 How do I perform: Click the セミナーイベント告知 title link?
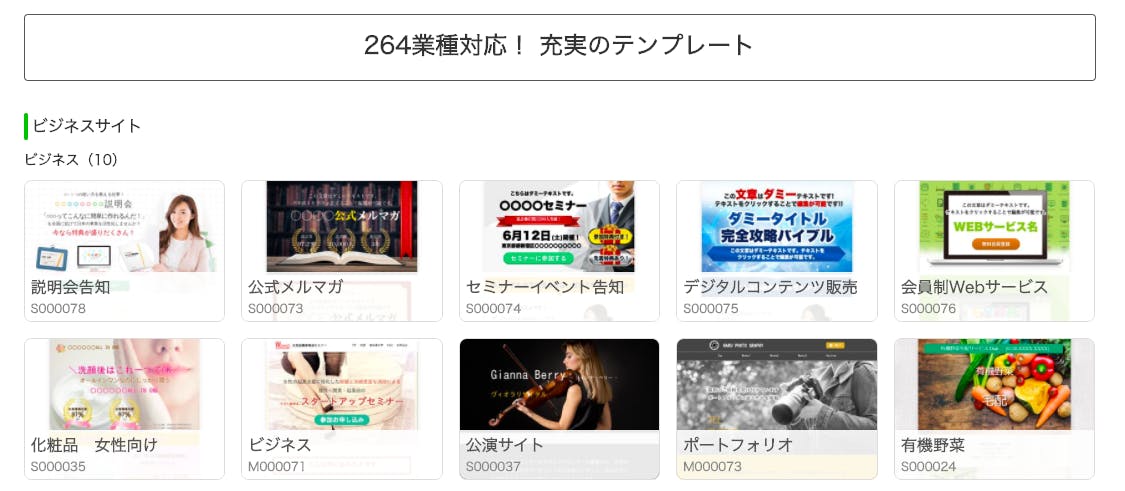click(x=545, y=287)
